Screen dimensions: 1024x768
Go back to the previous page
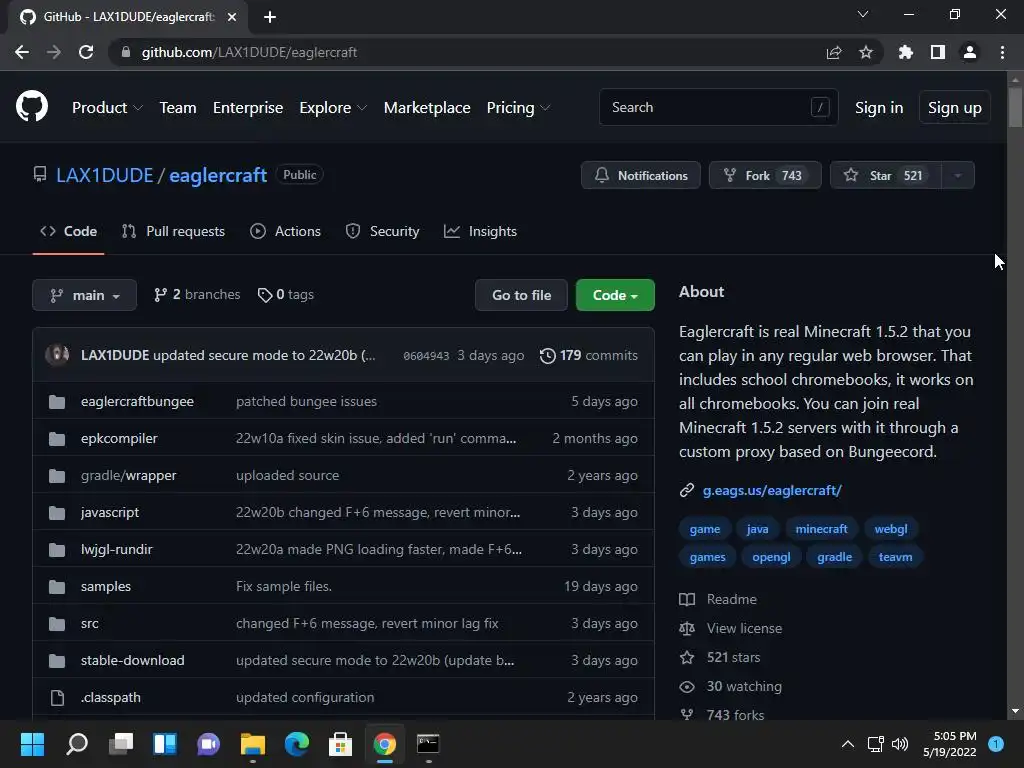[x=22, y=52]
